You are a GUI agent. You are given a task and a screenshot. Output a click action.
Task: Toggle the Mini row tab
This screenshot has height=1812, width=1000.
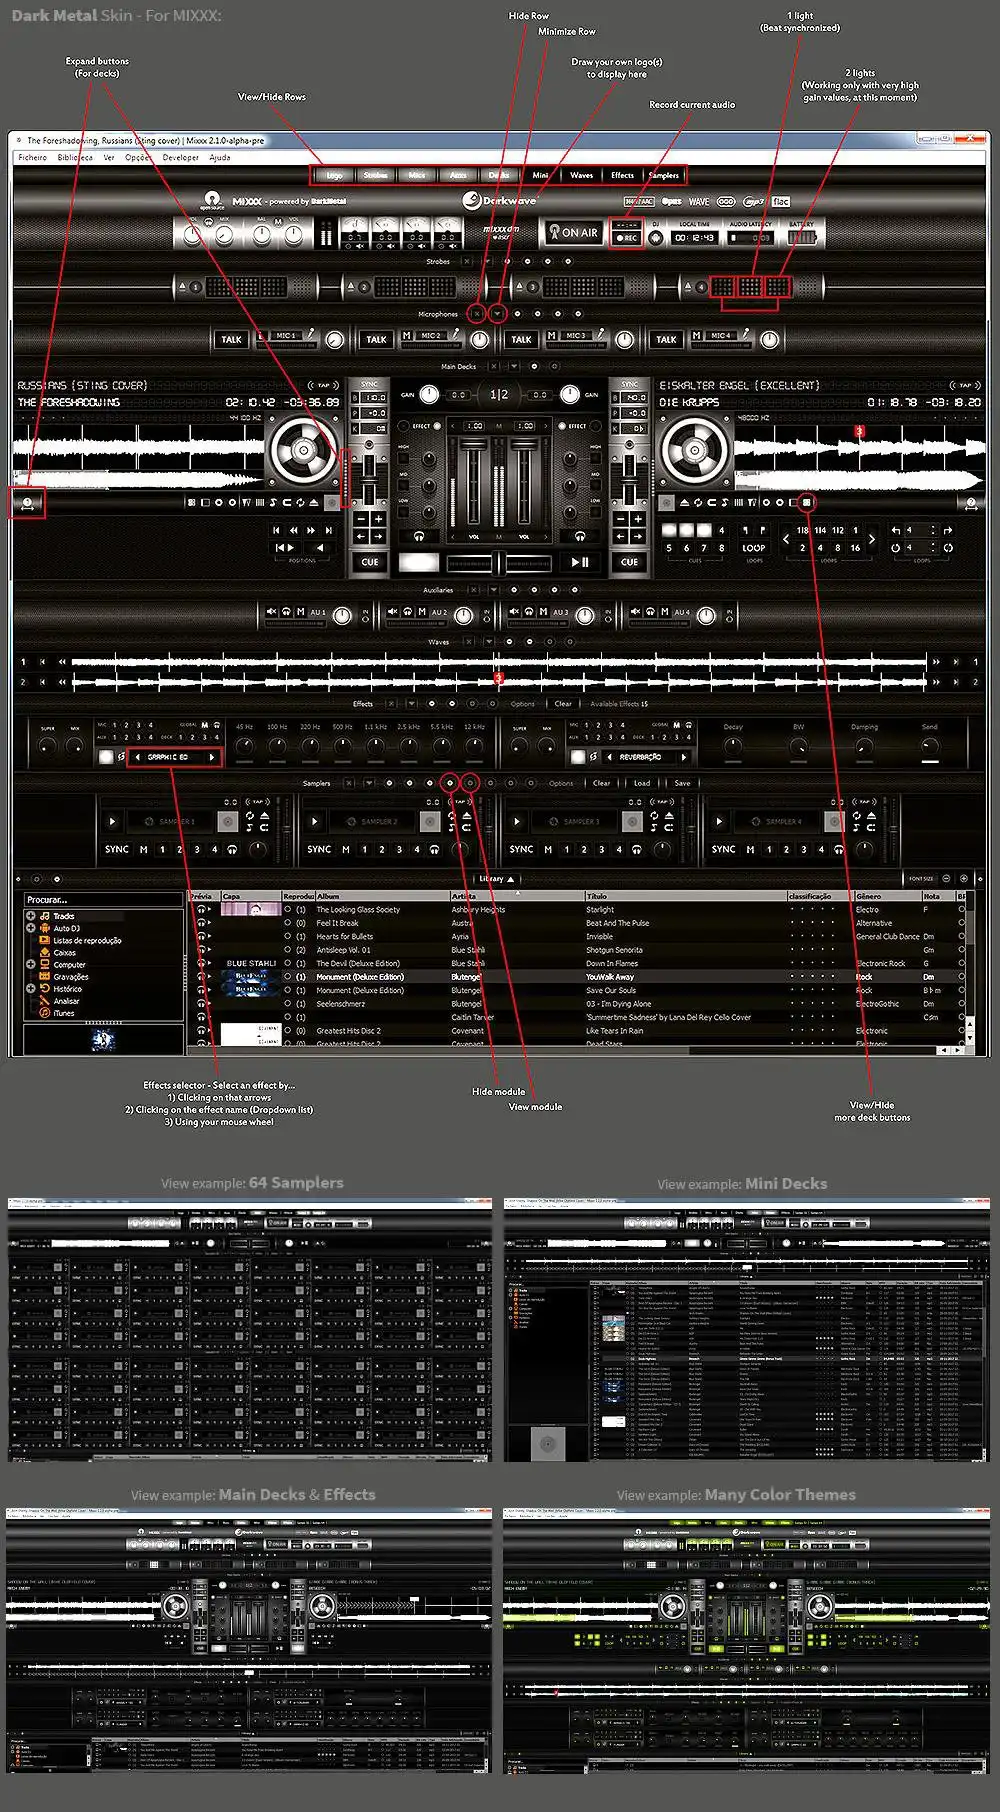[x=540, y=175]
